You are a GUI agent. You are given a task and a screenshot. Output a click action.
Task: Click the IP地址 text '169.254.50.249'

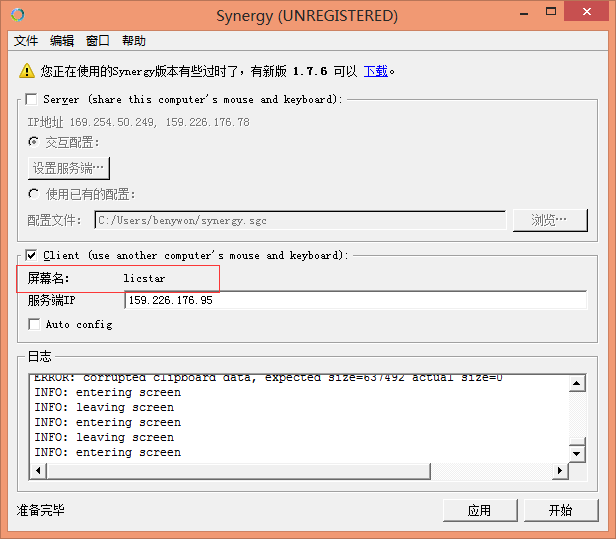click(113, 122)
